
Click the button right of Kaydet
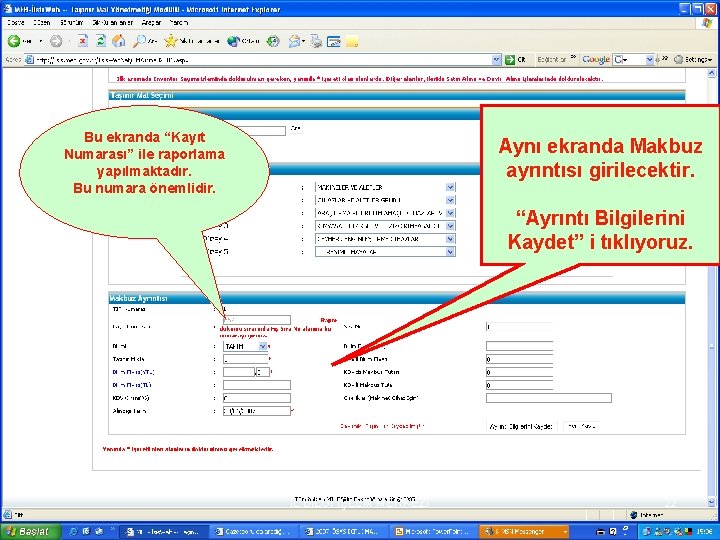point(581,427)
